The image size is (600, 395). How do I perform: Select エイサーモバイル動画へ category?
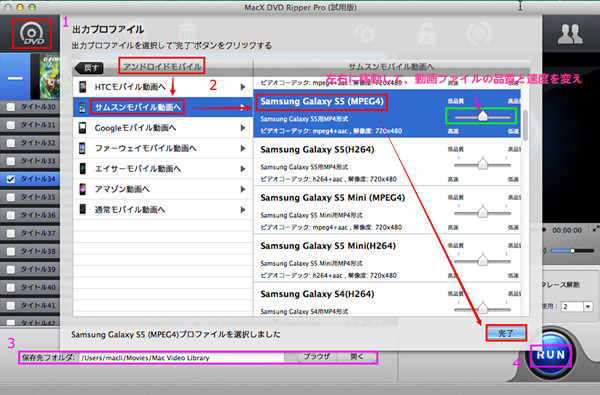point(163,168)
